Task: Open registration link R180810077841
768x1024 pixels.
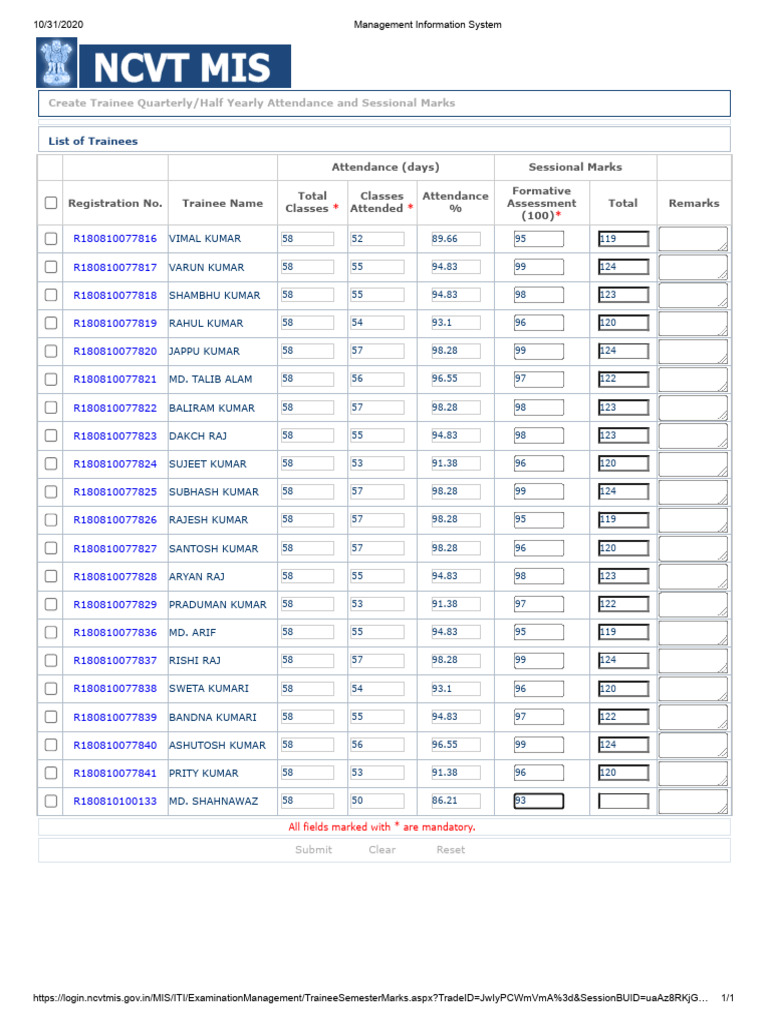Action: click(115, 773)
